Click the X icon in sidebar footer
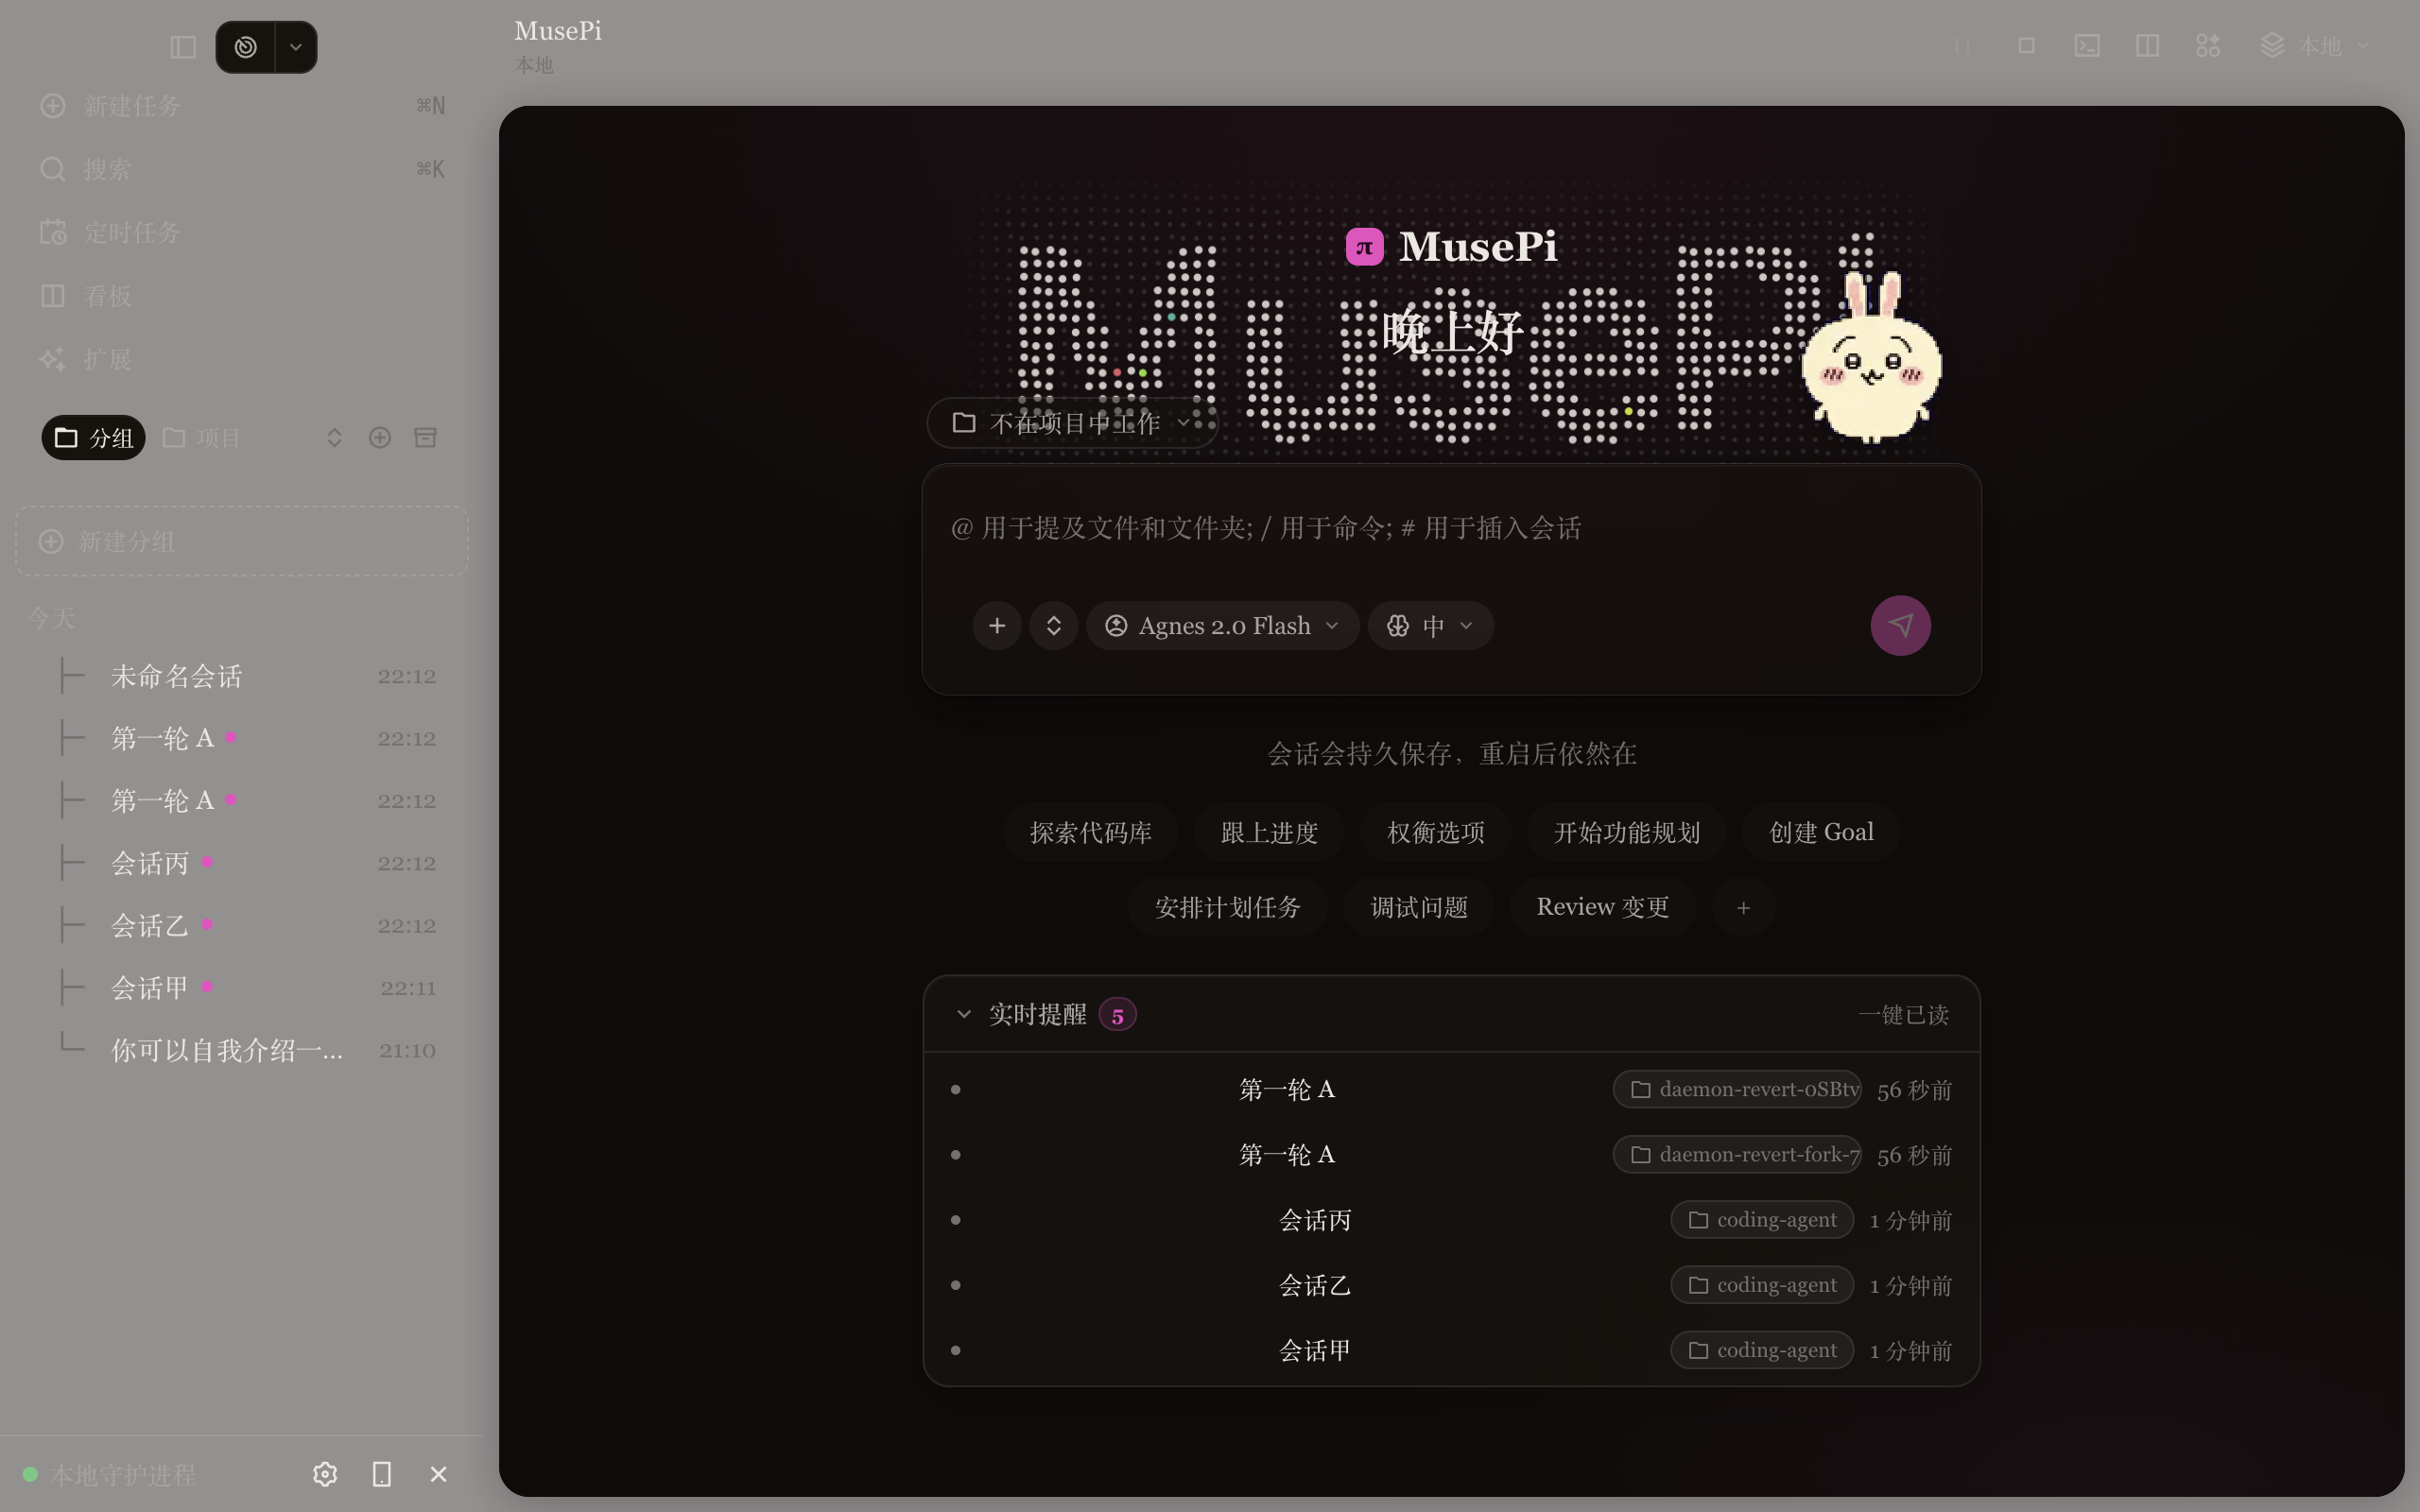The width and height of the screenshot is (2420, 1512). 438,1474
